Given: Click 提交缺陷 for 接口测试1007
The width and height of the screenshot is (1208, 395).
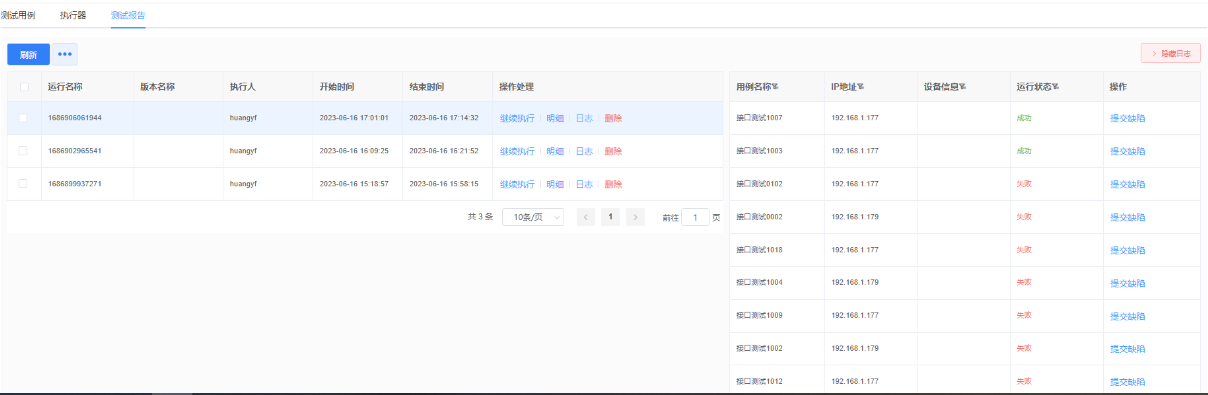Looking at the screenshot, I should 1127,118.
